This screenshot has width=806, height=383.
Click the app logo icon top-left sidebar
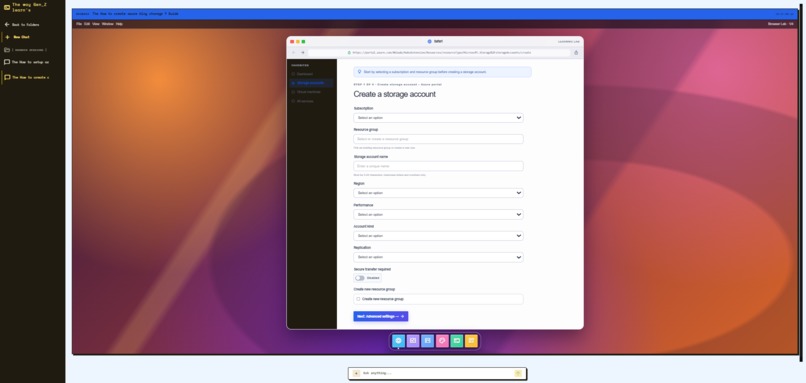tap(7, 7)
